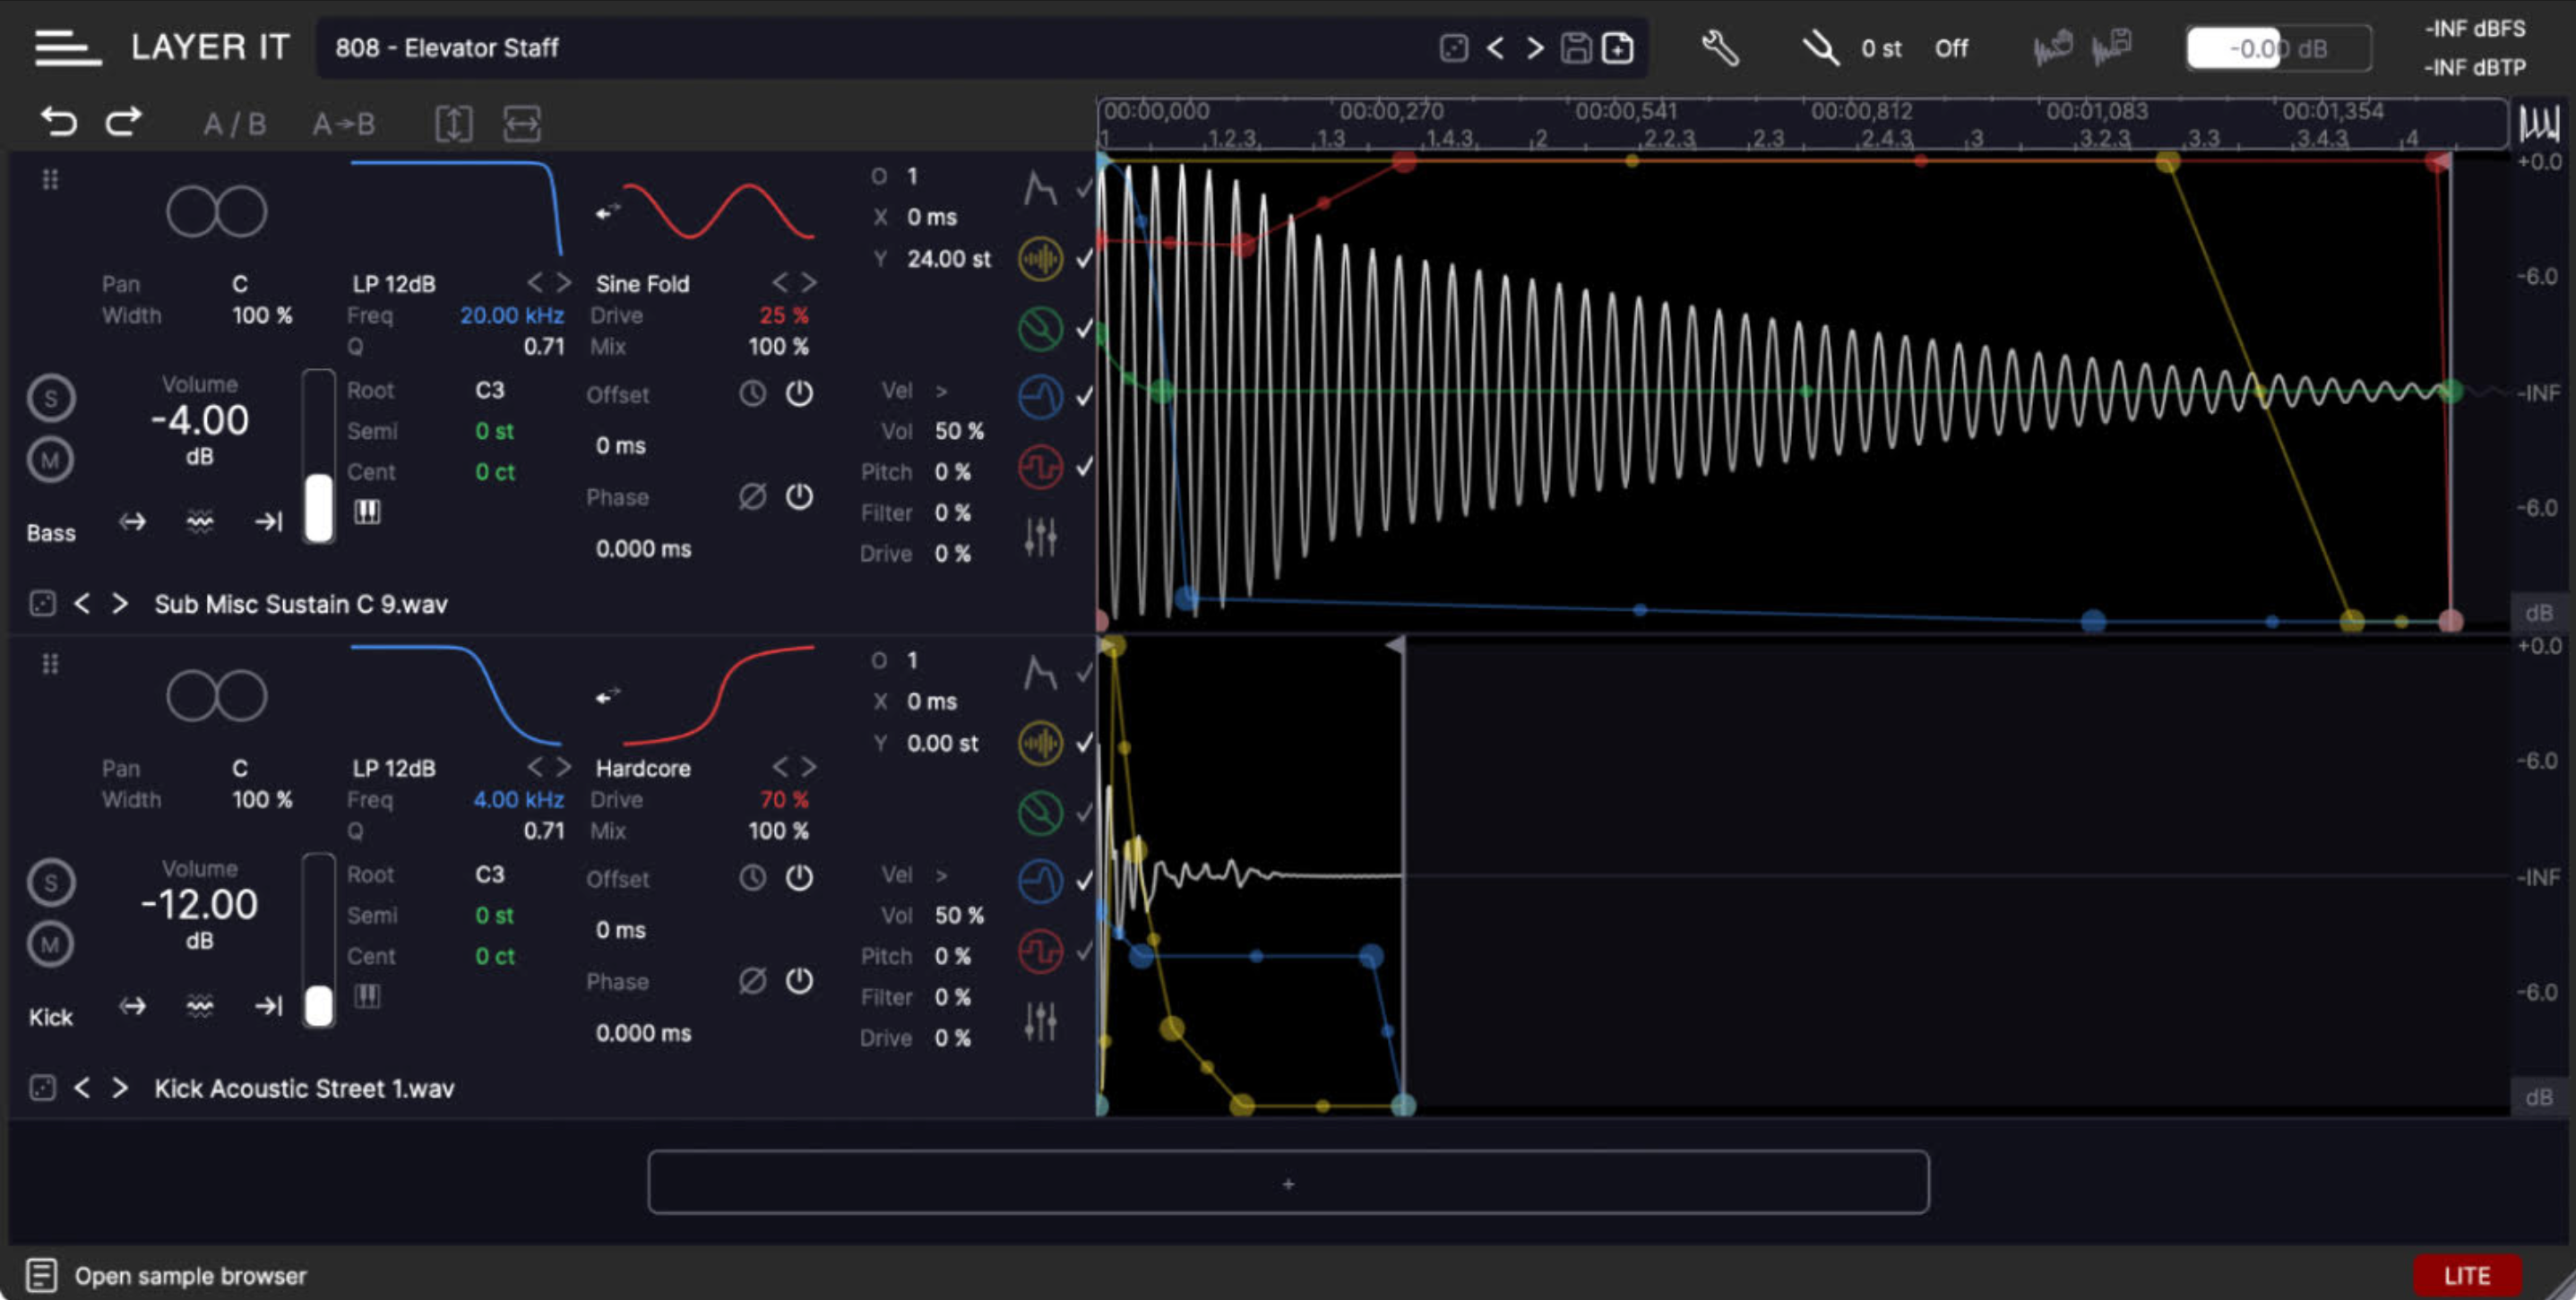This screenshot has width=2576, height=1300.
Task: Open sample browser icon in status bar
Action: [x=41, y=1275]
